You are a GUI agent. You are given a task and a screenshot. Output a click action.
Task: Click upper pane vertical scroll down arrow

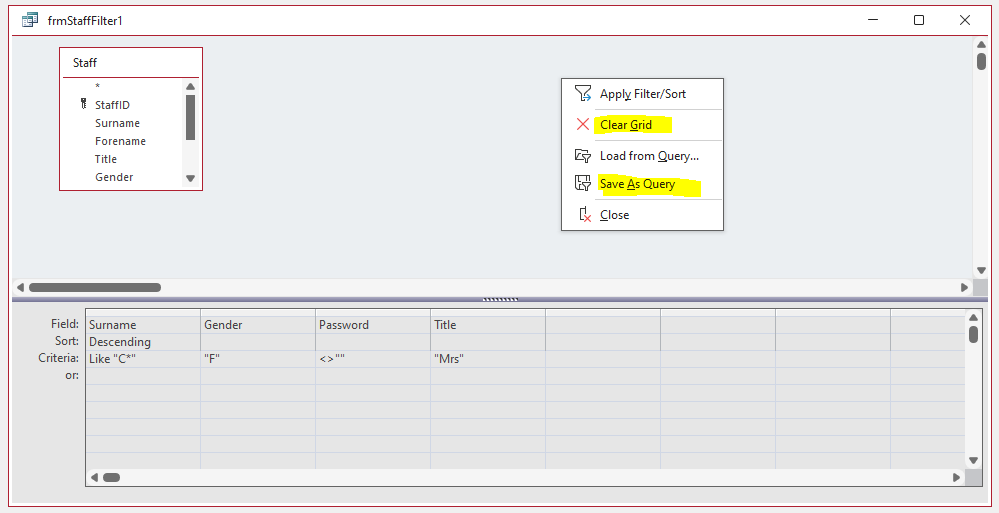[x=981, y=270]
